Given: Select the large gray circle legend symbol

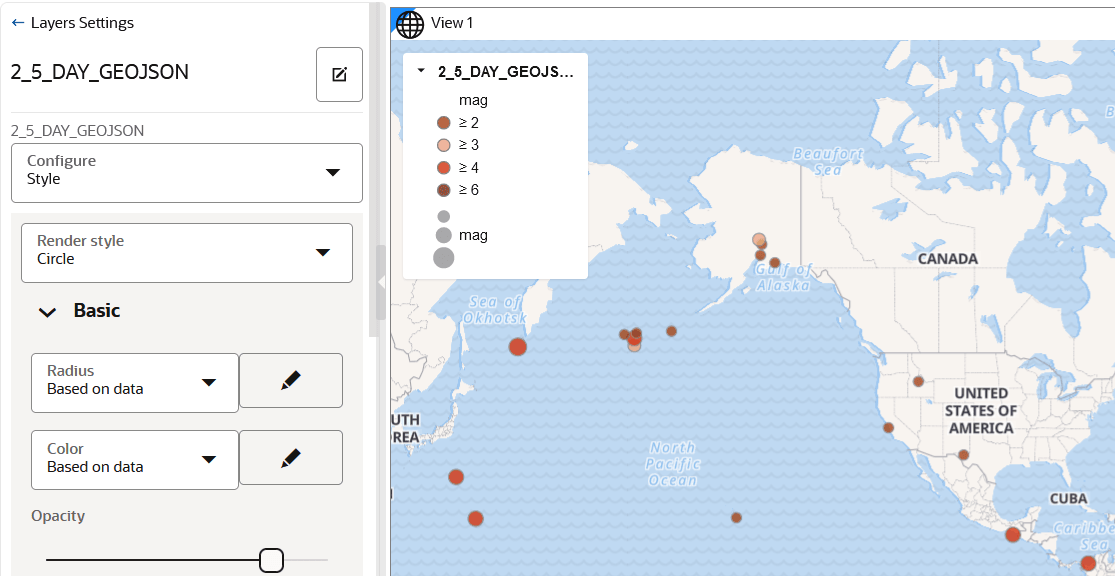Looking at the screenshot, I should click(443, 257).
